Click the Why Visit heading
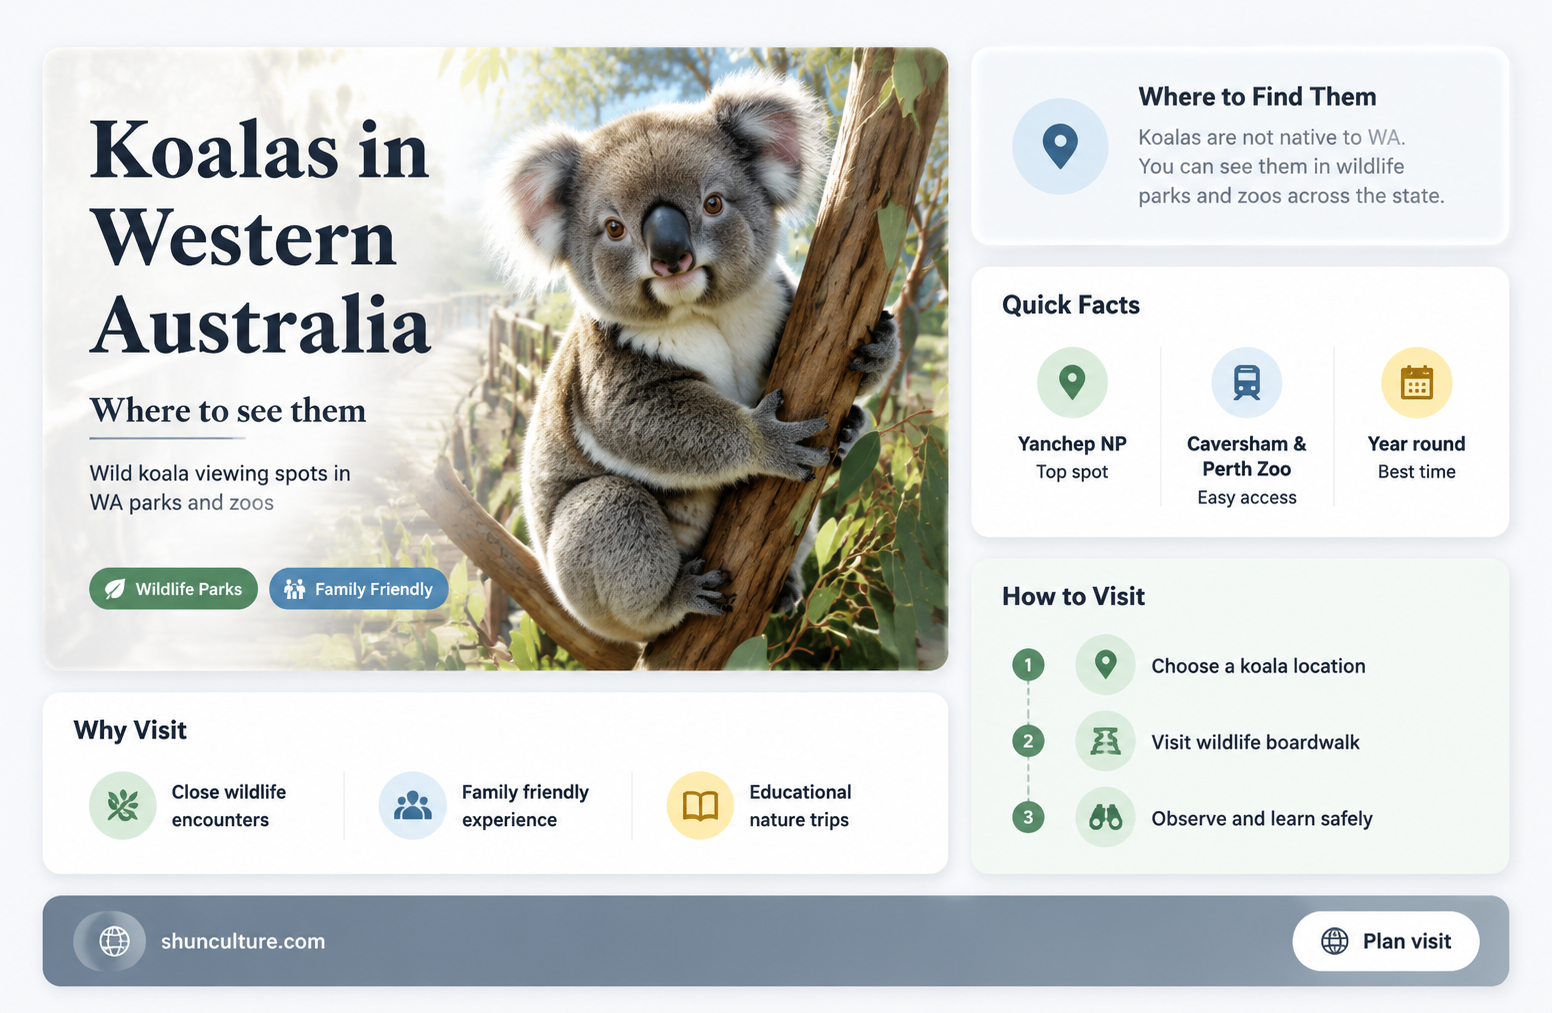 click(x=130, y=730)
